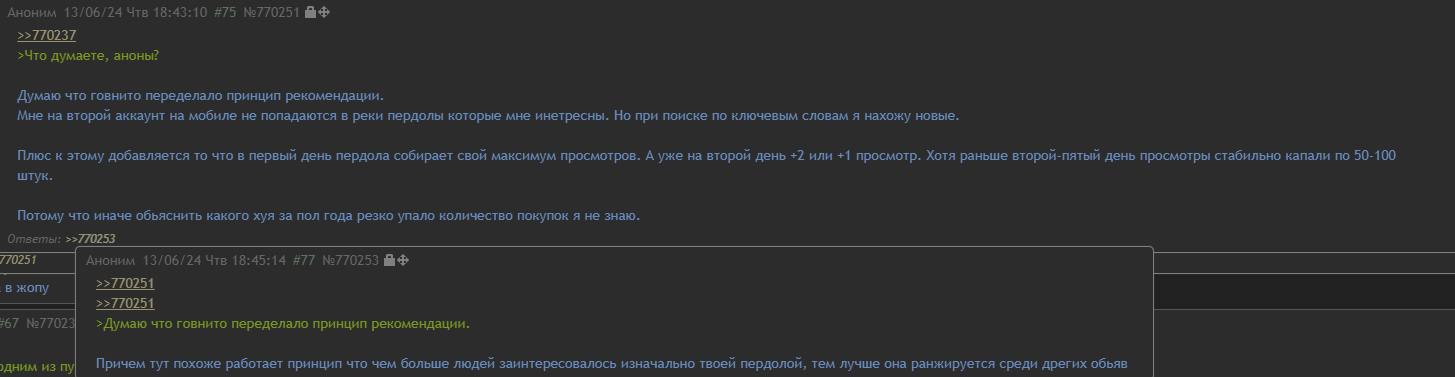Click the Аноним name on popup post #77
Screen dimensions: 1455x377
coord(110,260)
